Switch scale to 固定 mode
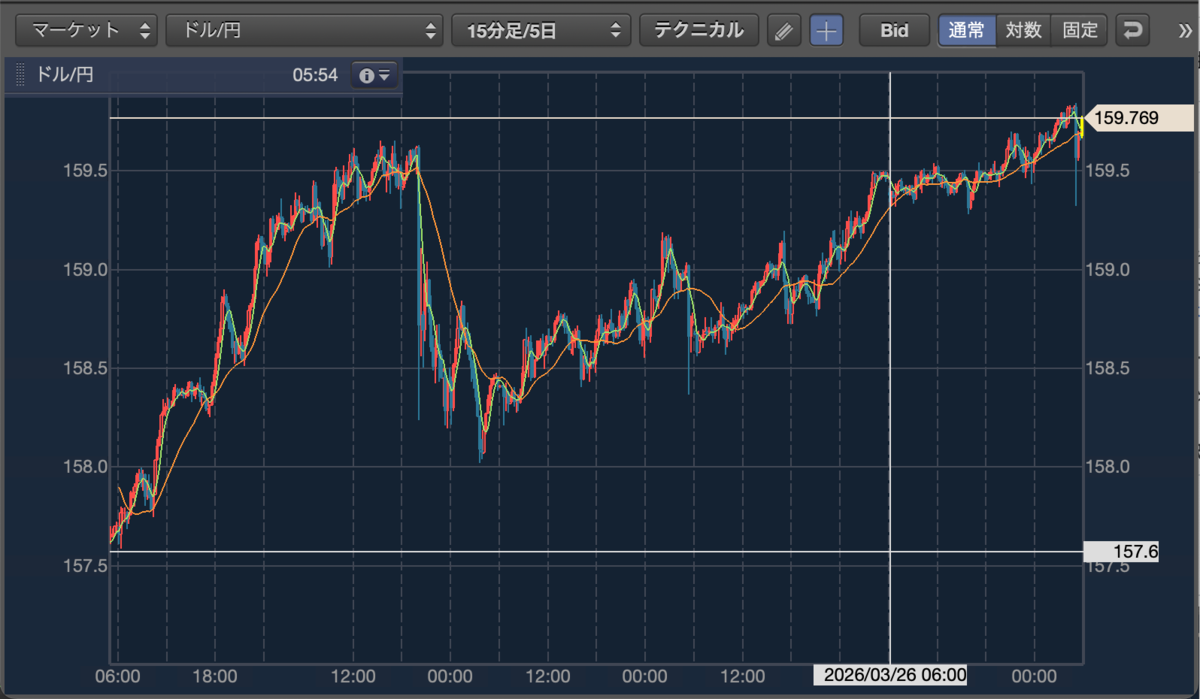Screen dimensions: 1200x699 (x=1079, y=30)
